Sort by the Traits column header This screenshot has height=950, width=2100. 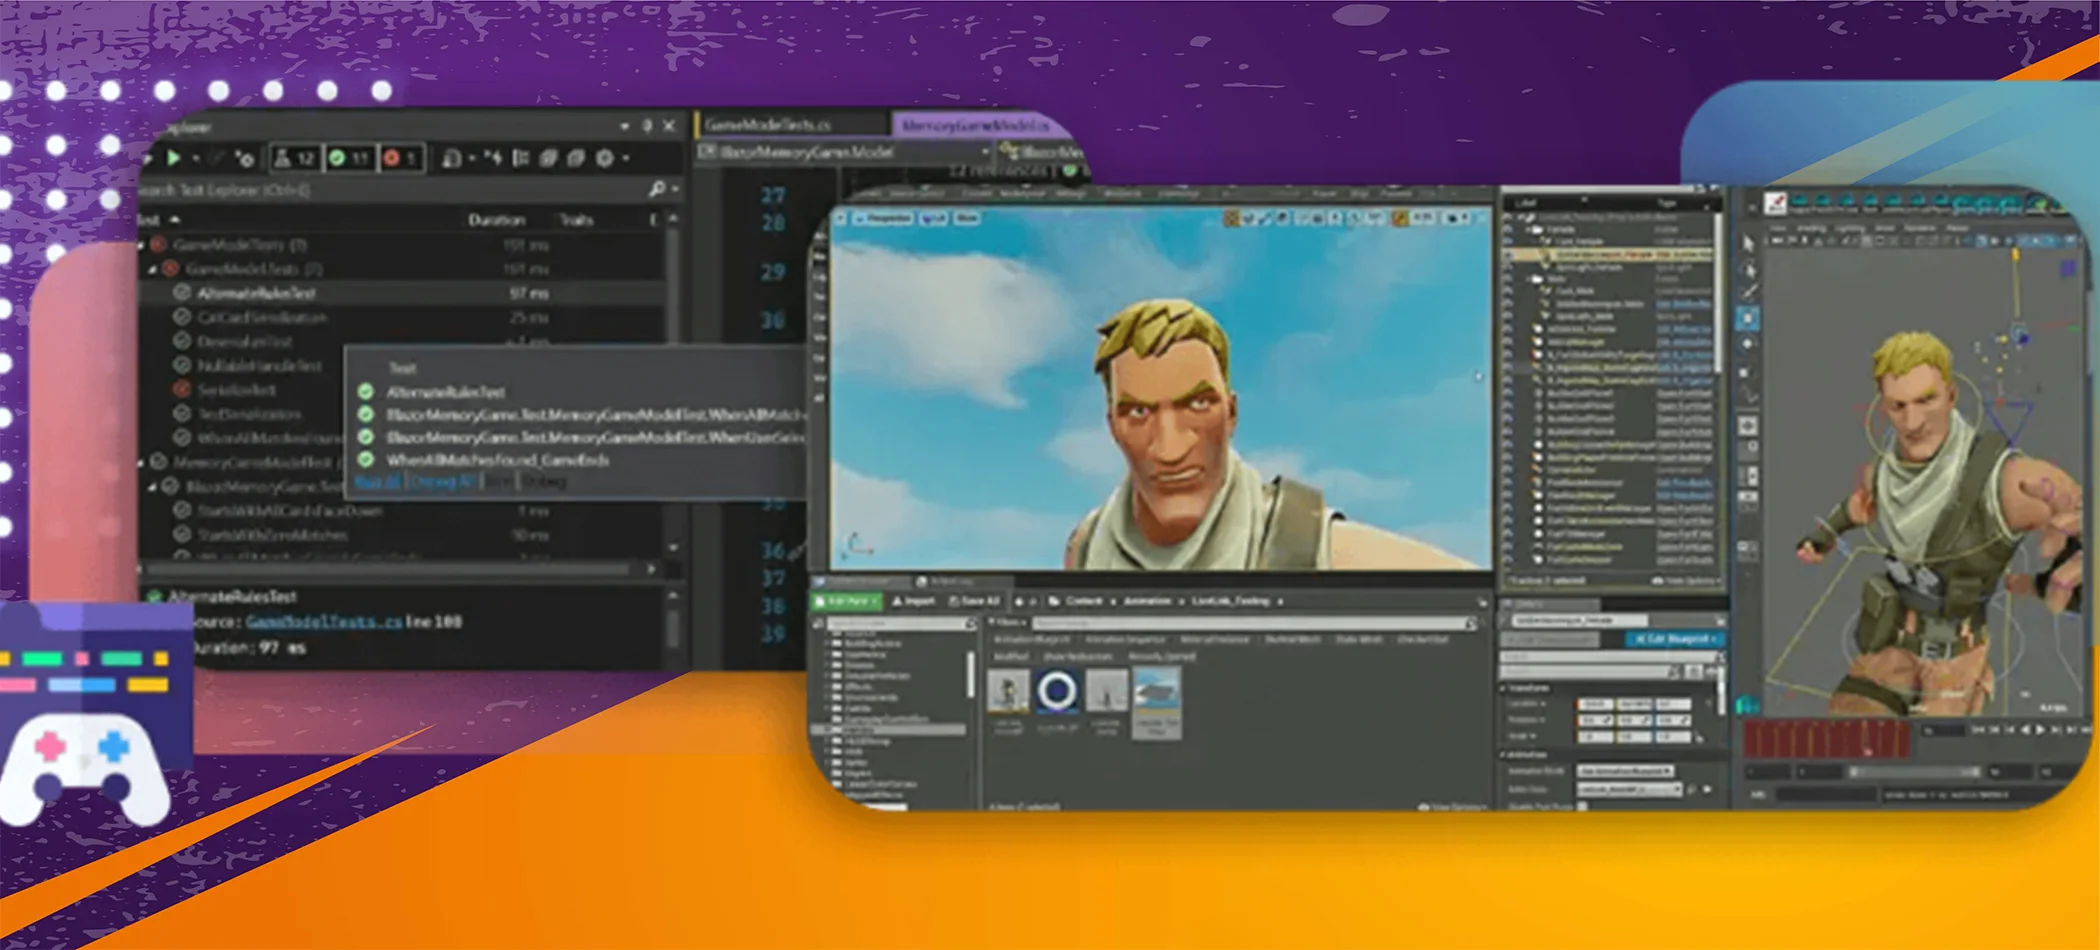(576, 220)
